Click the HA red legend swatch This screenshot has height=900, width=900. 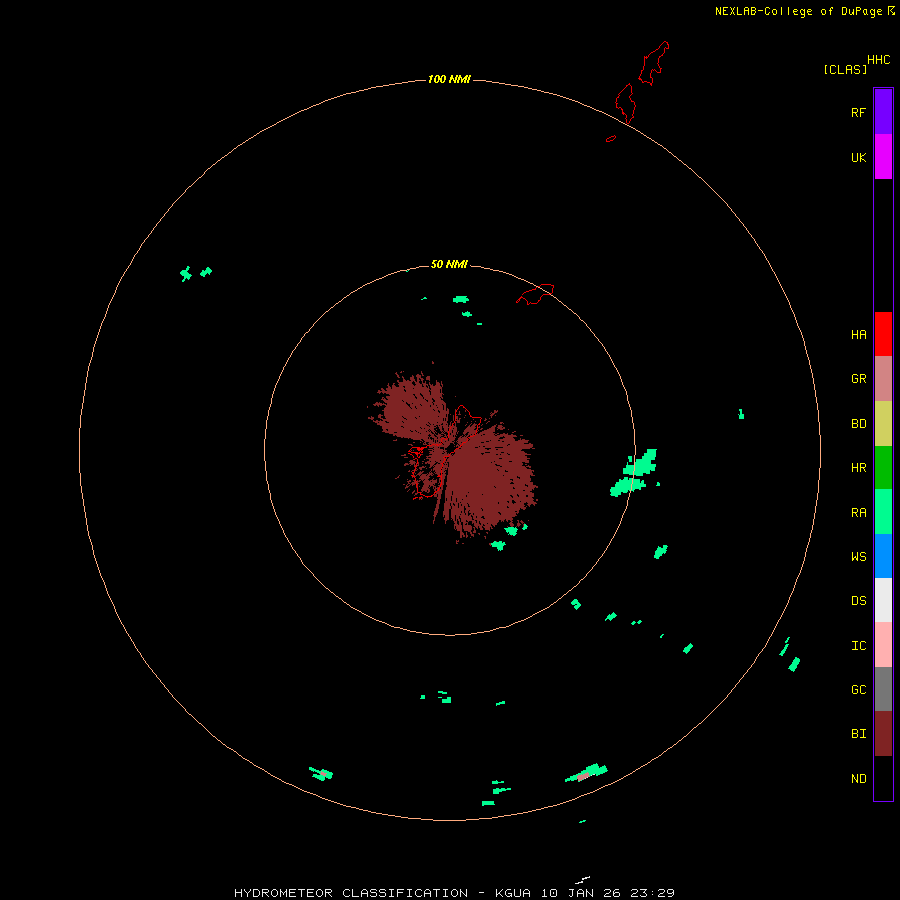click(883, 334)
